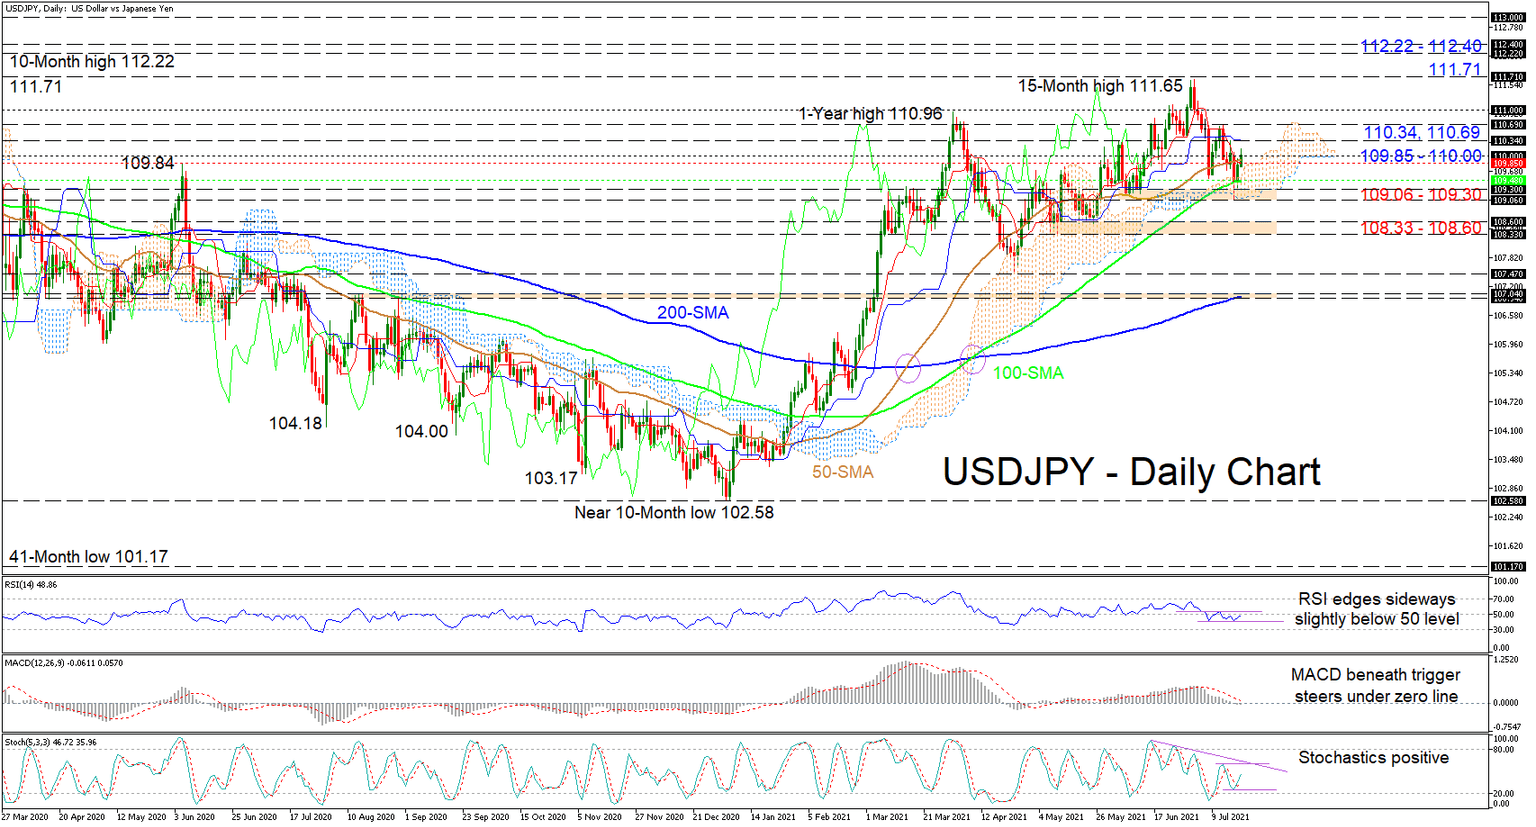Screen dimensions: 1536x827
Task: Click the purple circle marker on the 100-SMA
Action: click(x=972, y=360)
